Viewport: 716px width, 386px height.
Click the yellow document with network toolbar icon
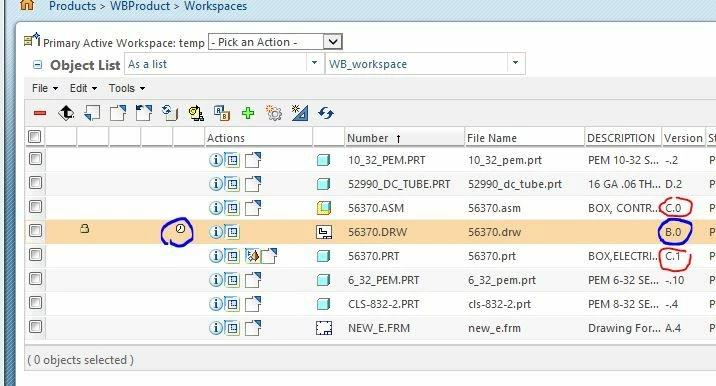196,113
